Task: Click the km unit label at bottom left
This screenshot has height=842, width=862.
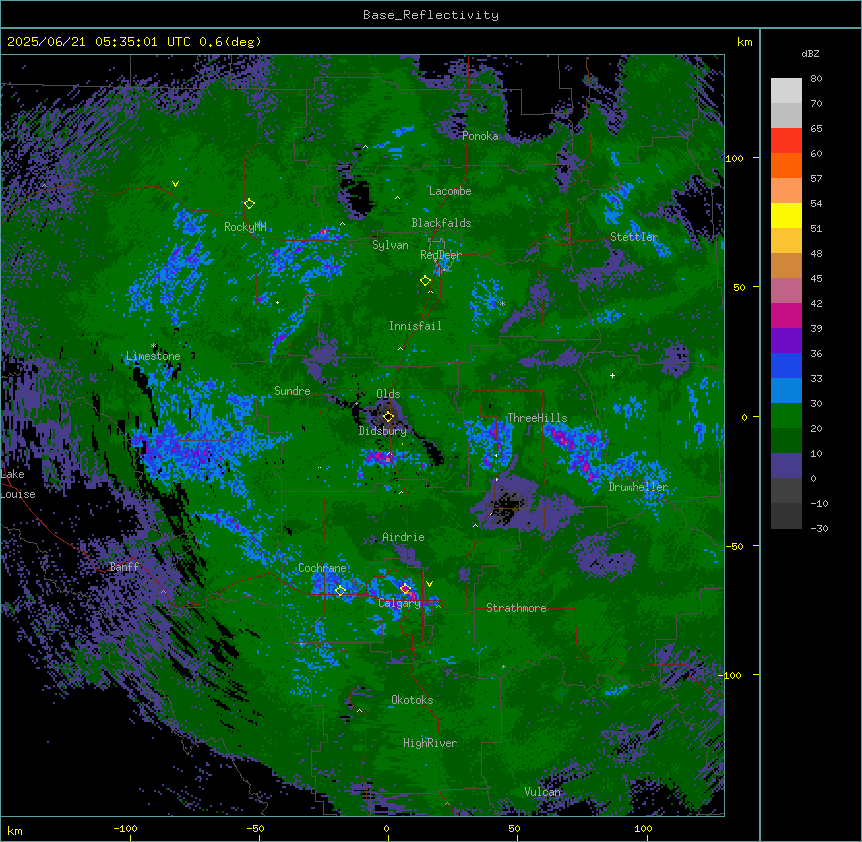Action: (15, 830)
